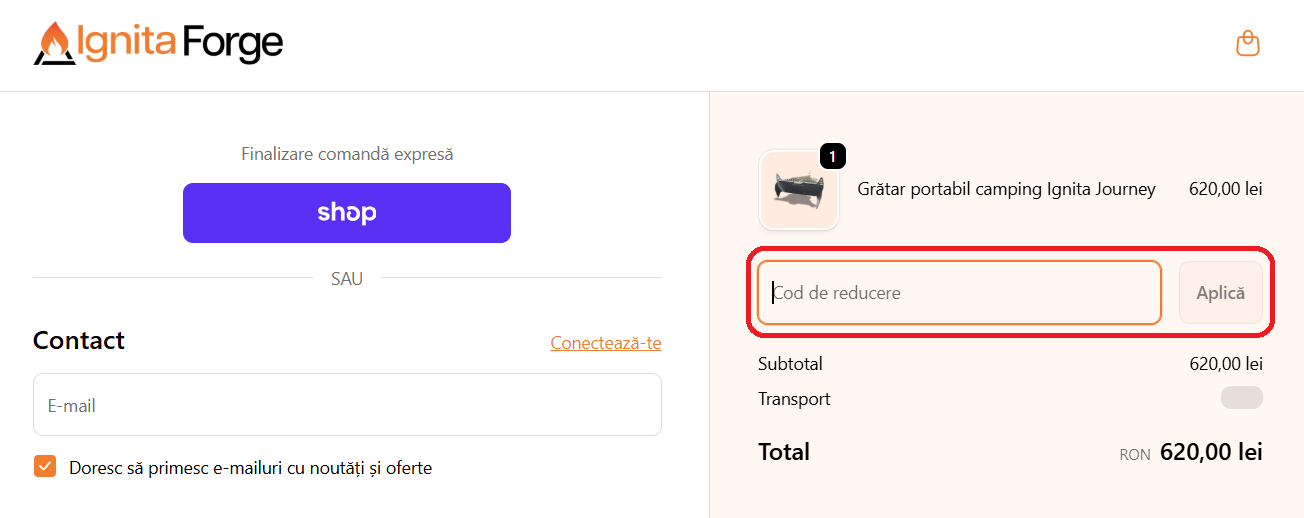Toggle the newsletter e-mail offers checkbox

tap(45, 467)
